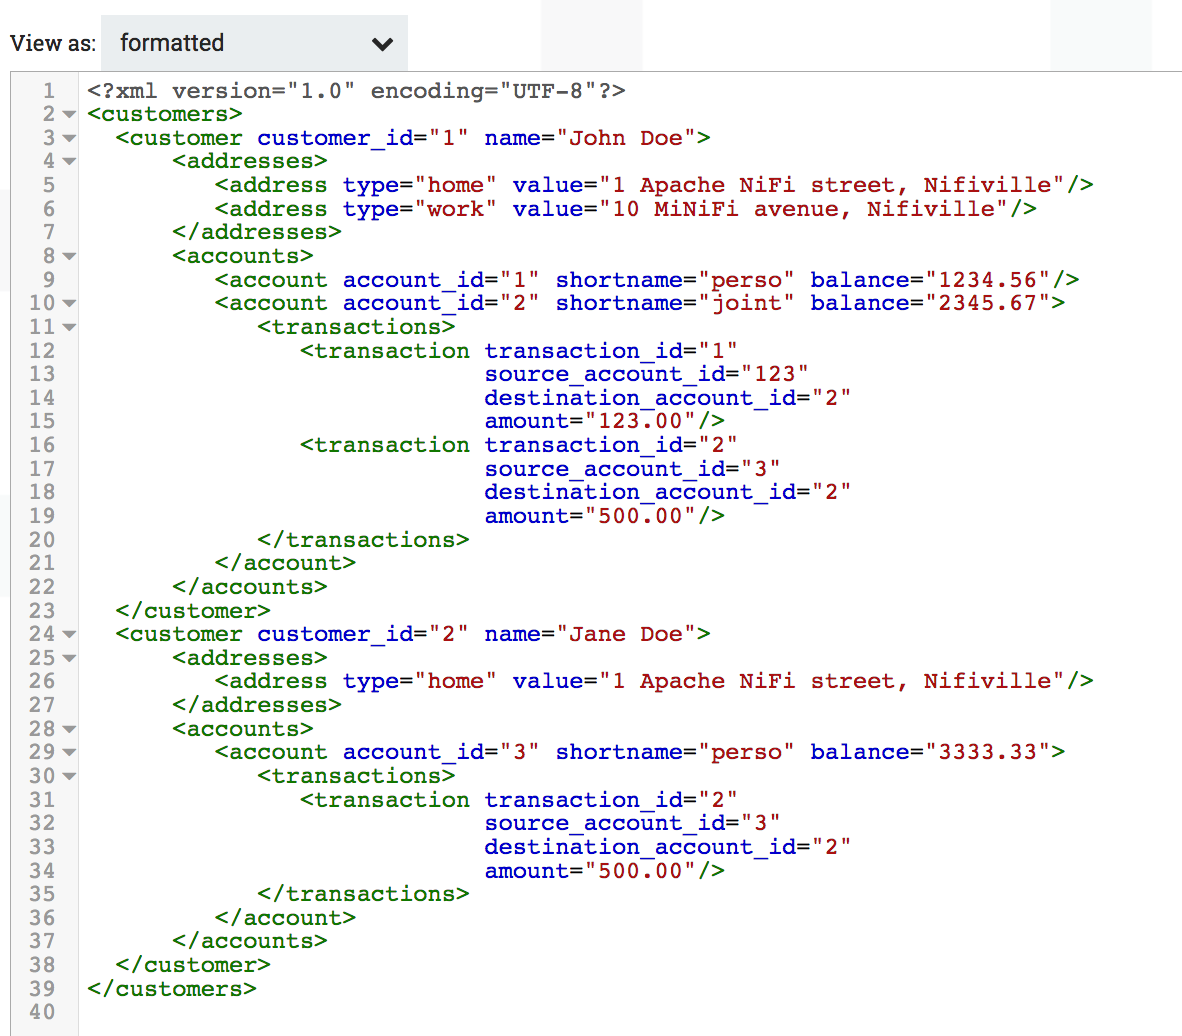
Task: Collapse addresses fold at line 25
Action: 69,658
